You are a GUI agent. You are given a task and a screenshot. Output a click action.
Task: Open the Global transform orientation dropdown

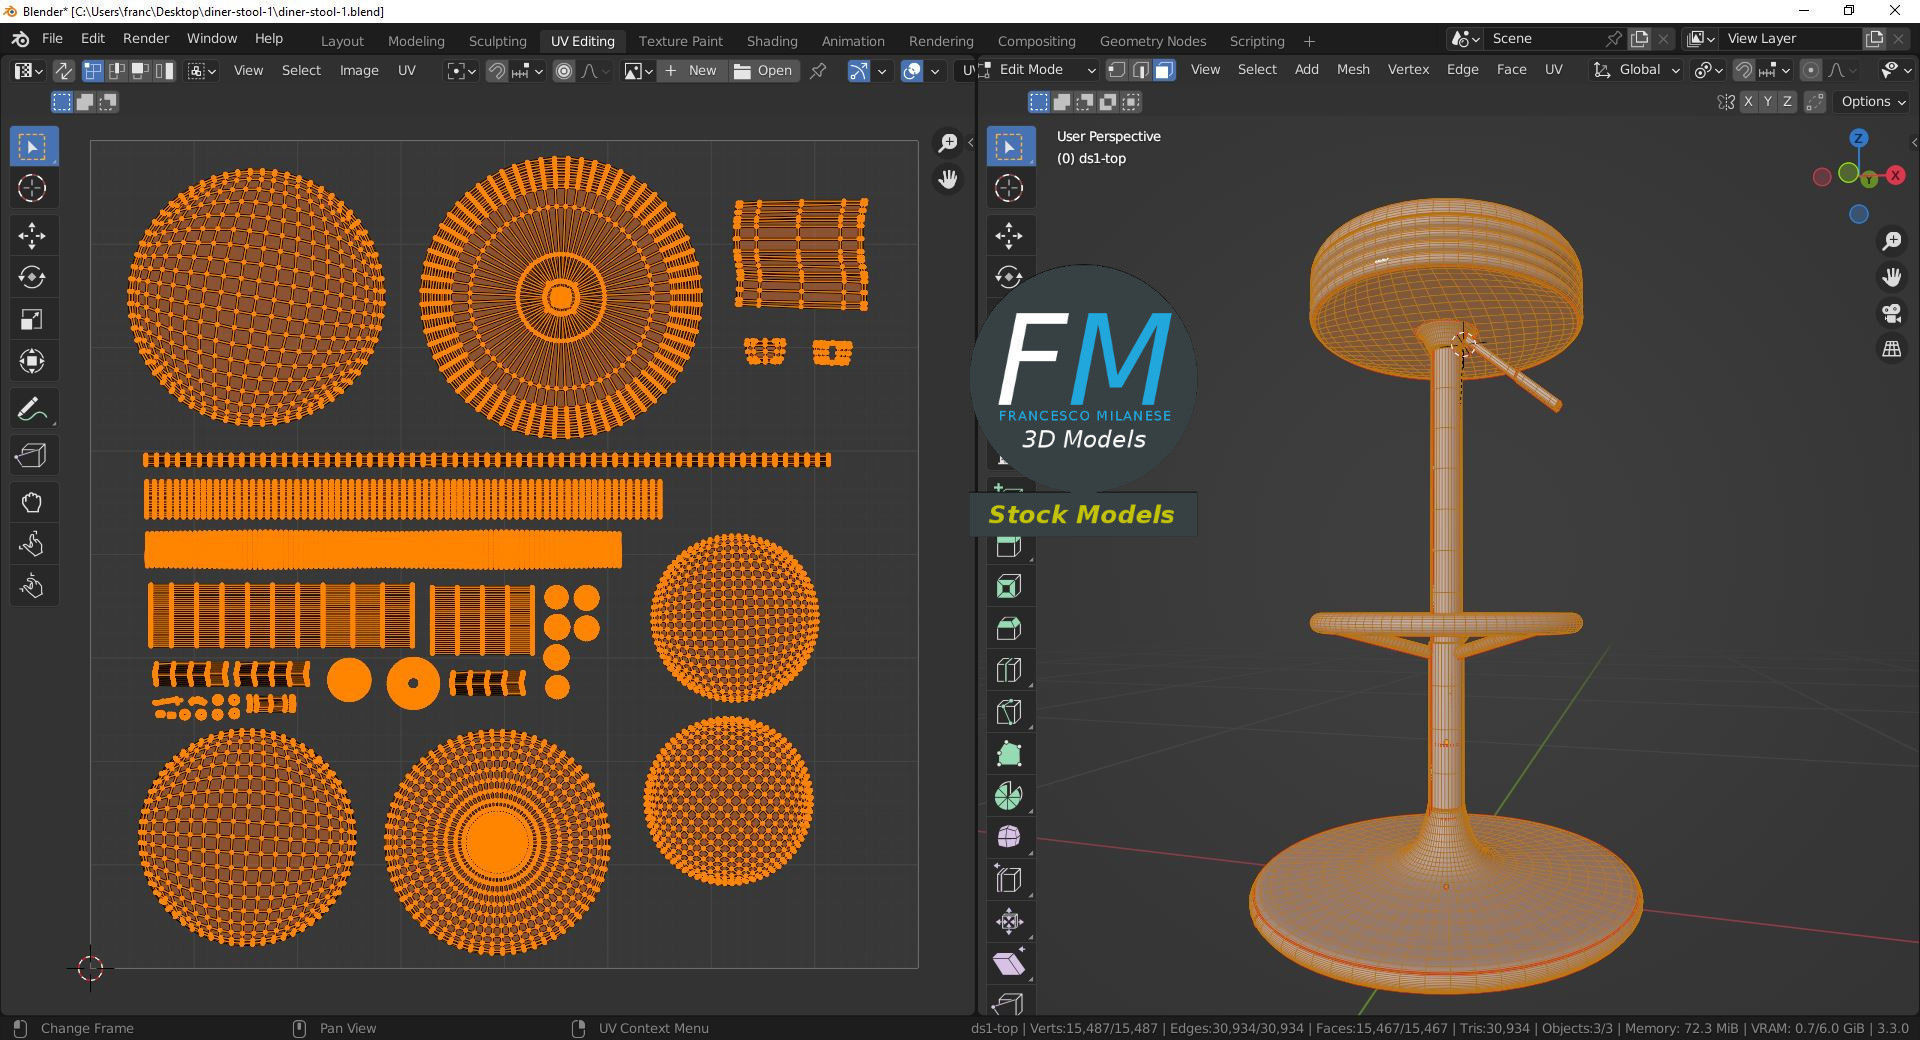tap(1636, 70)
